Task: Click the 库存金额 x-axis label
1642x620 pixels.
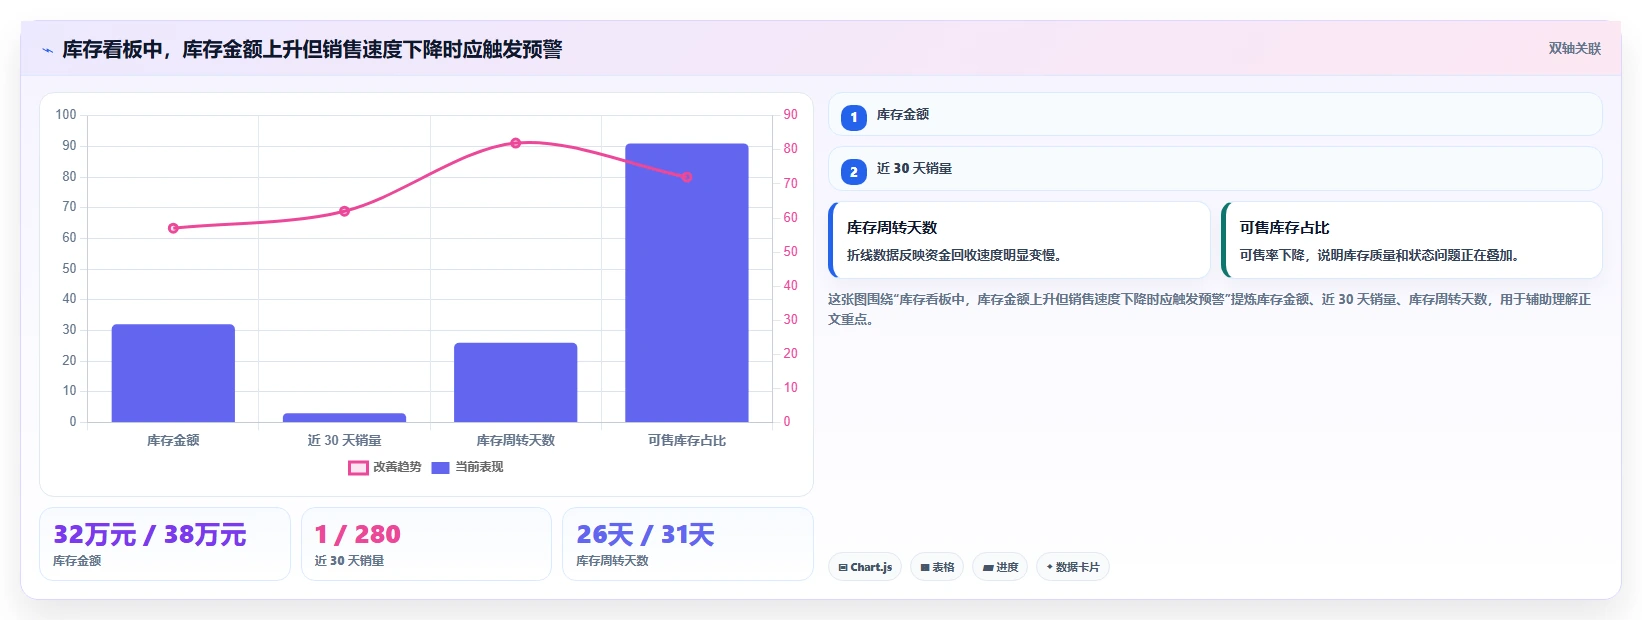Action: point(173,440)
